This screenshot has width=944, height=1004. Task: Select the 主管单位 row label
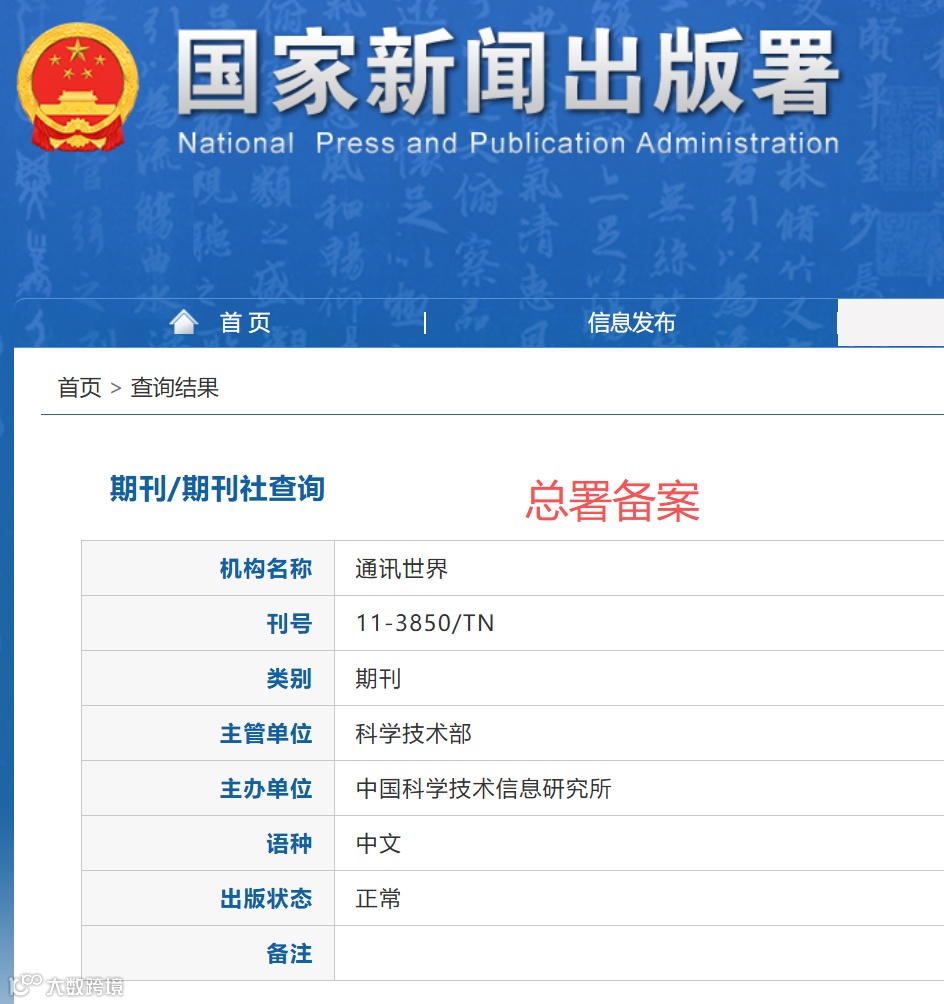point(266,734)
